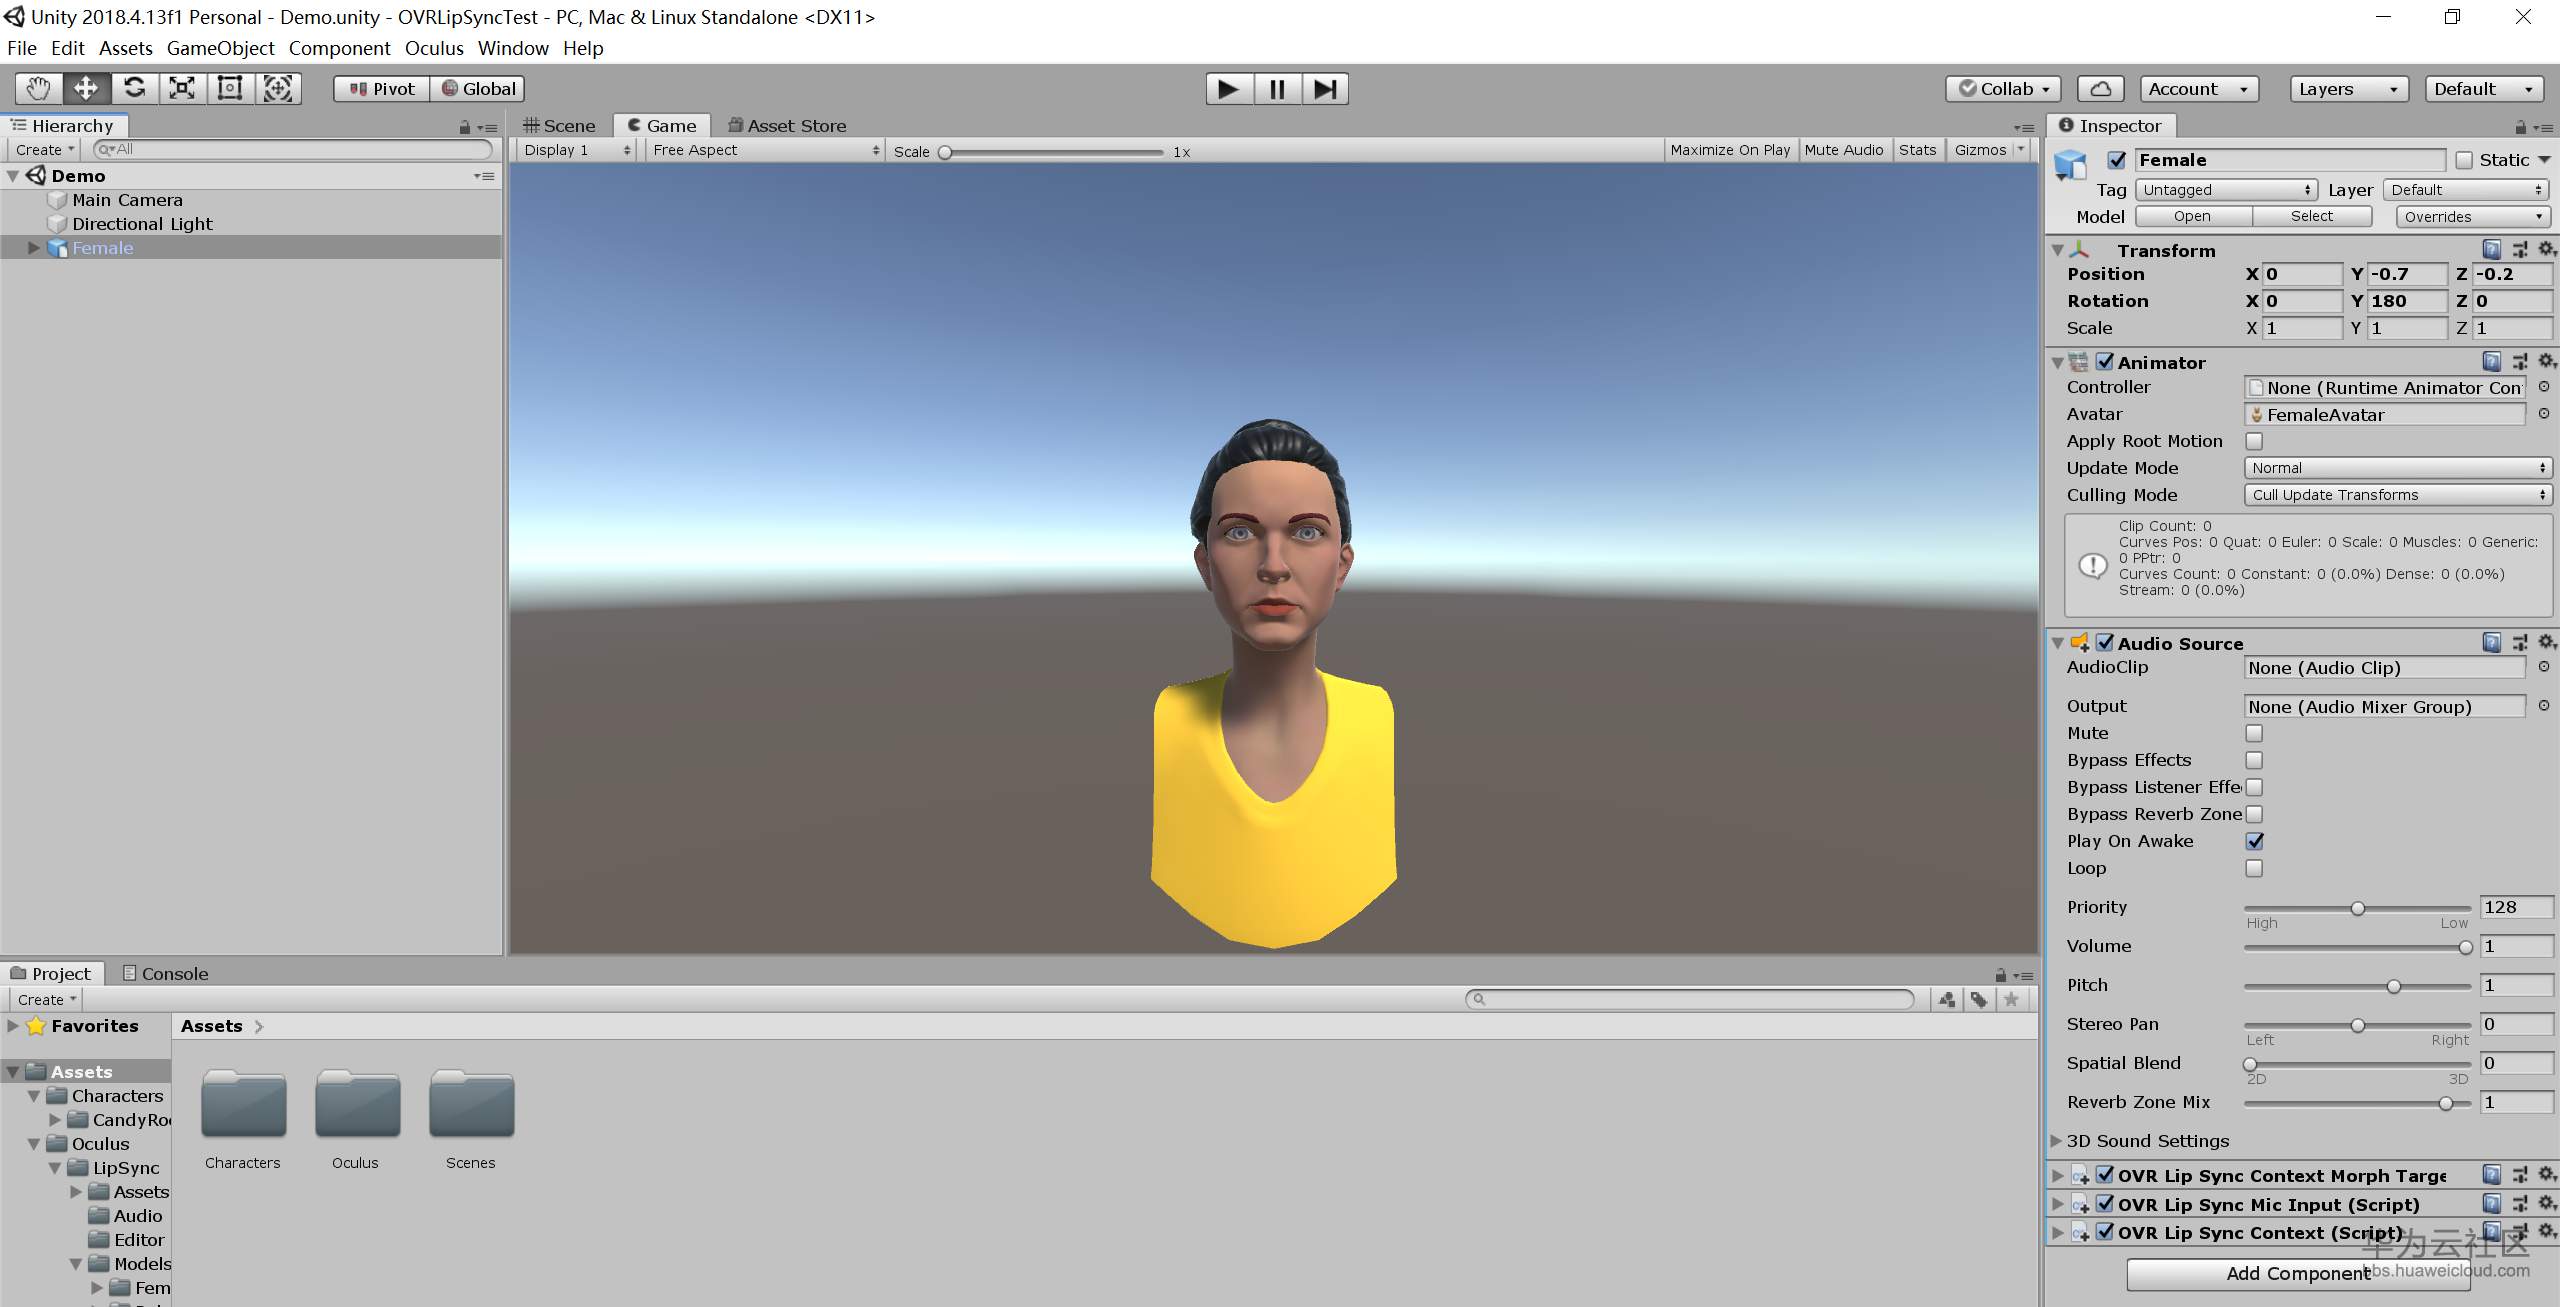The image size is (2560, 1307).
Task: Open the cloud services icon
Action: tap(2100, 89)
